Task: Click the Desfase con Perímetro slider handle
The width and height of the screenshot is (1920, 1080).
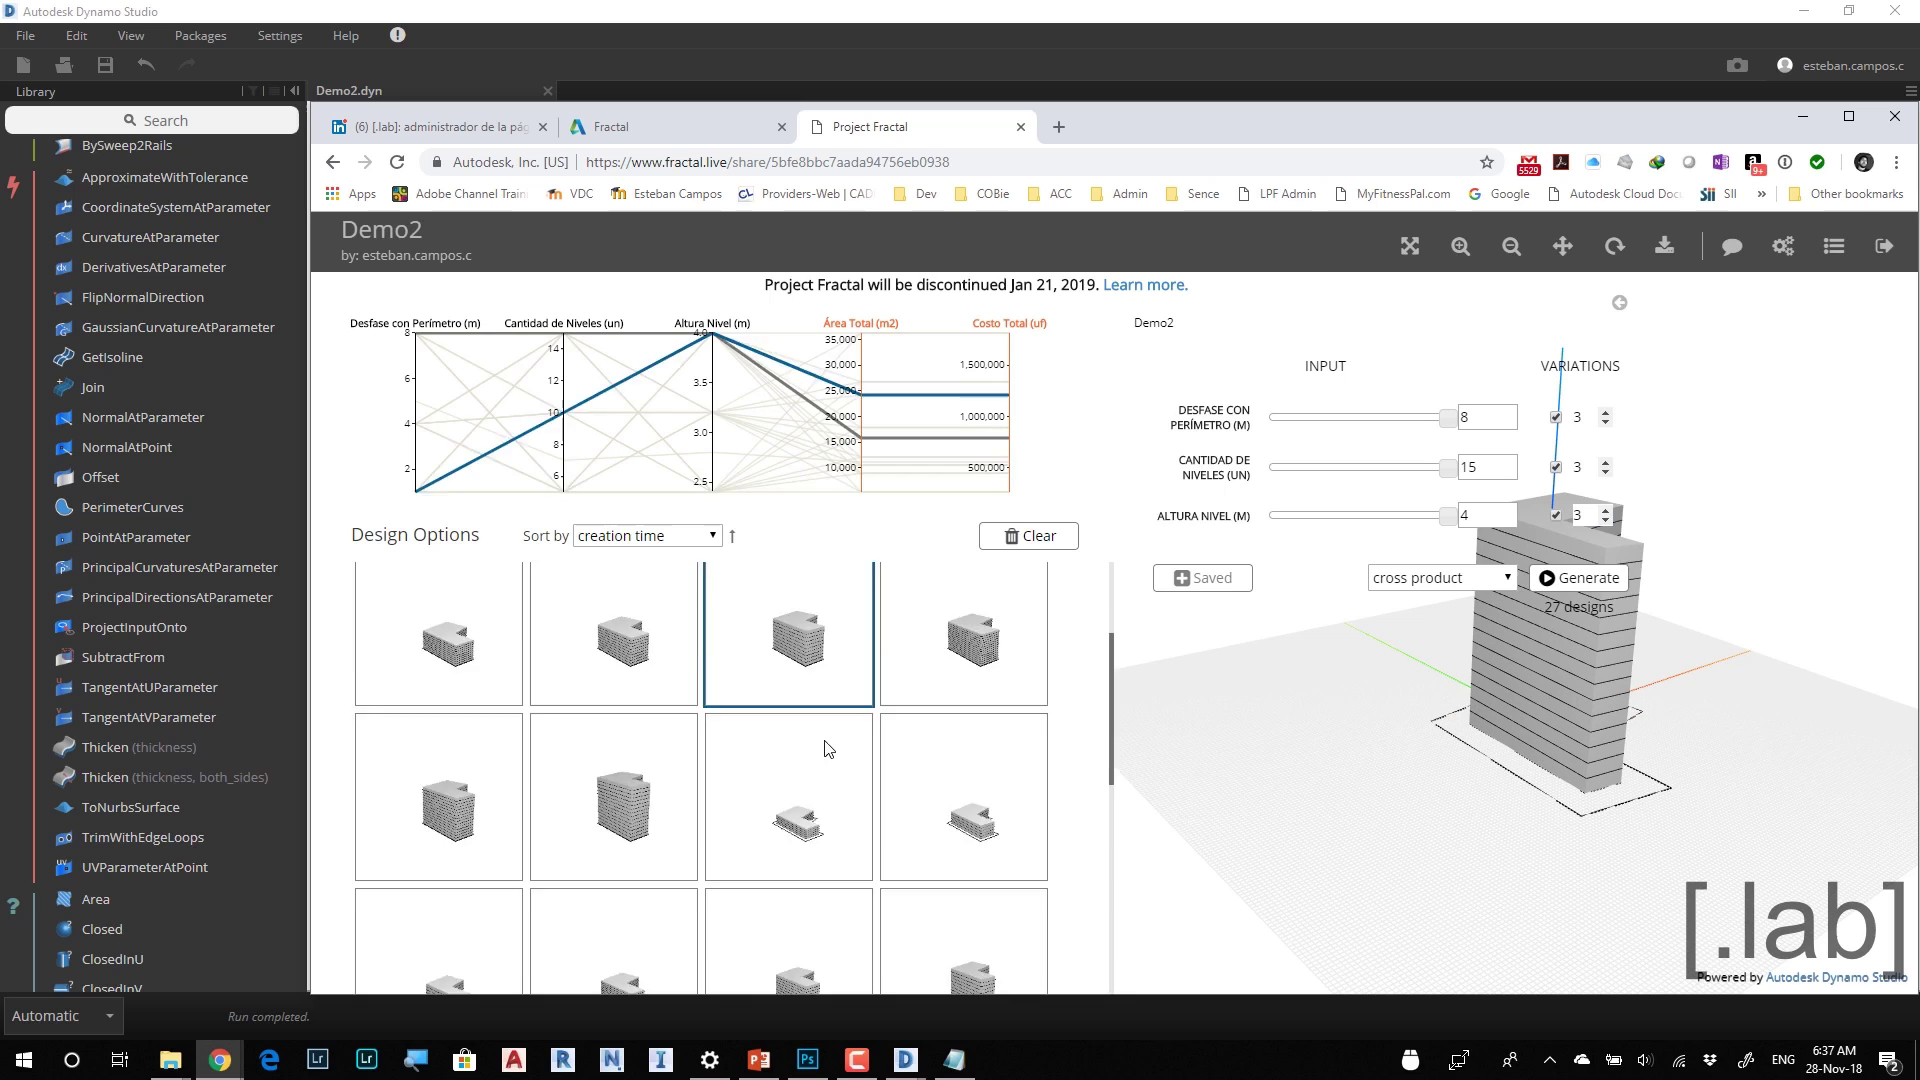Action: 1447,417
